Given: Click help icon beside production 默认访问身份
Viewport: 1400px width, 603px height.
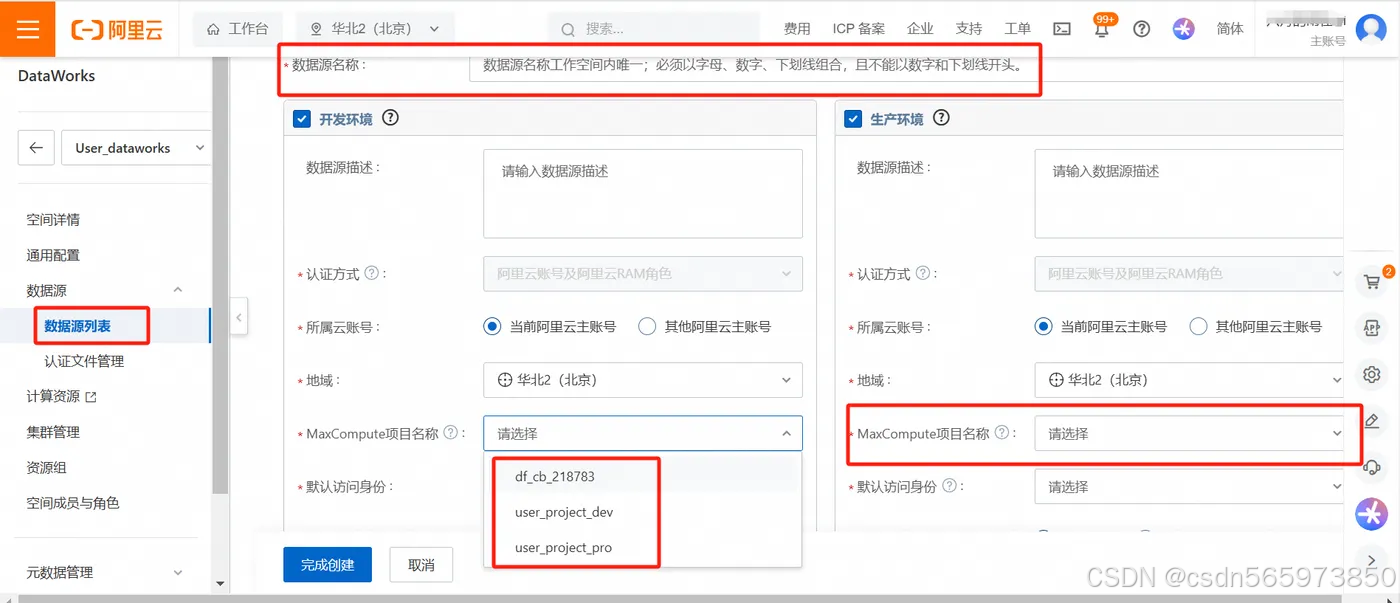Looking at the screenshot, I should tap(949, 486).
